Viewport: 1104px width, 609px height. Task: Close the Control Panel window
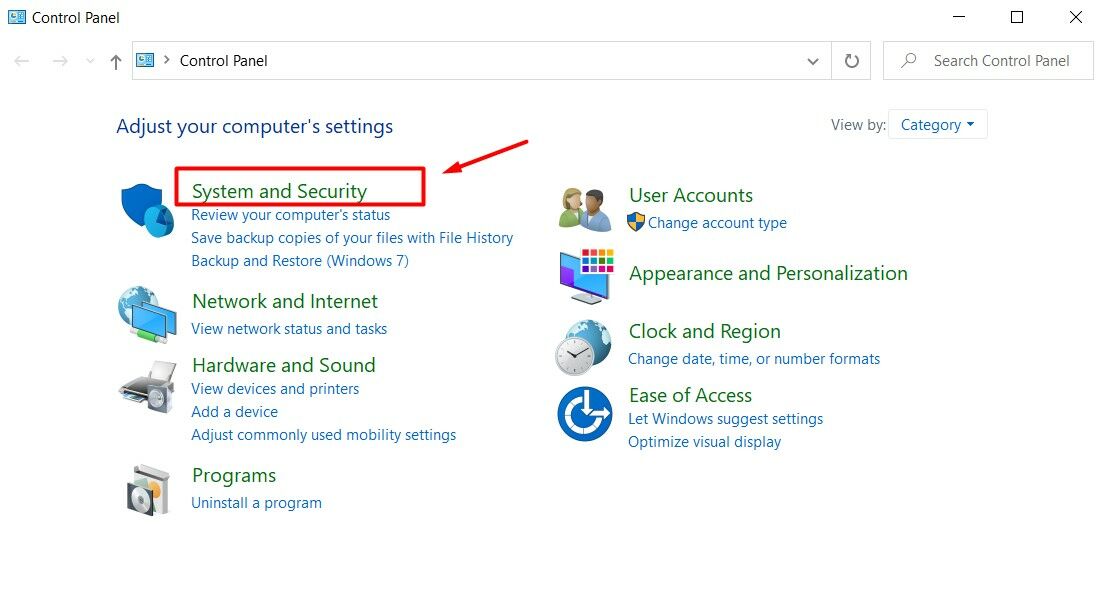(1075, 17)
